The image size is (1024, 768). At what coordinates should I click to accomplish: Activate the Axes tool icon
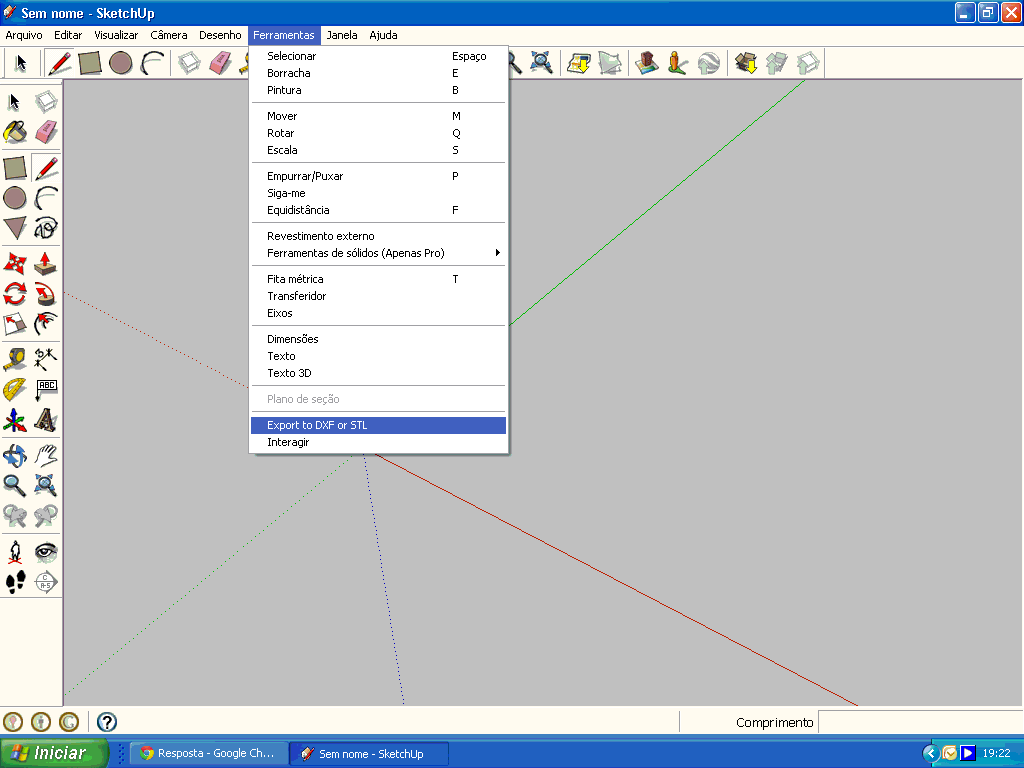[15, 420]
